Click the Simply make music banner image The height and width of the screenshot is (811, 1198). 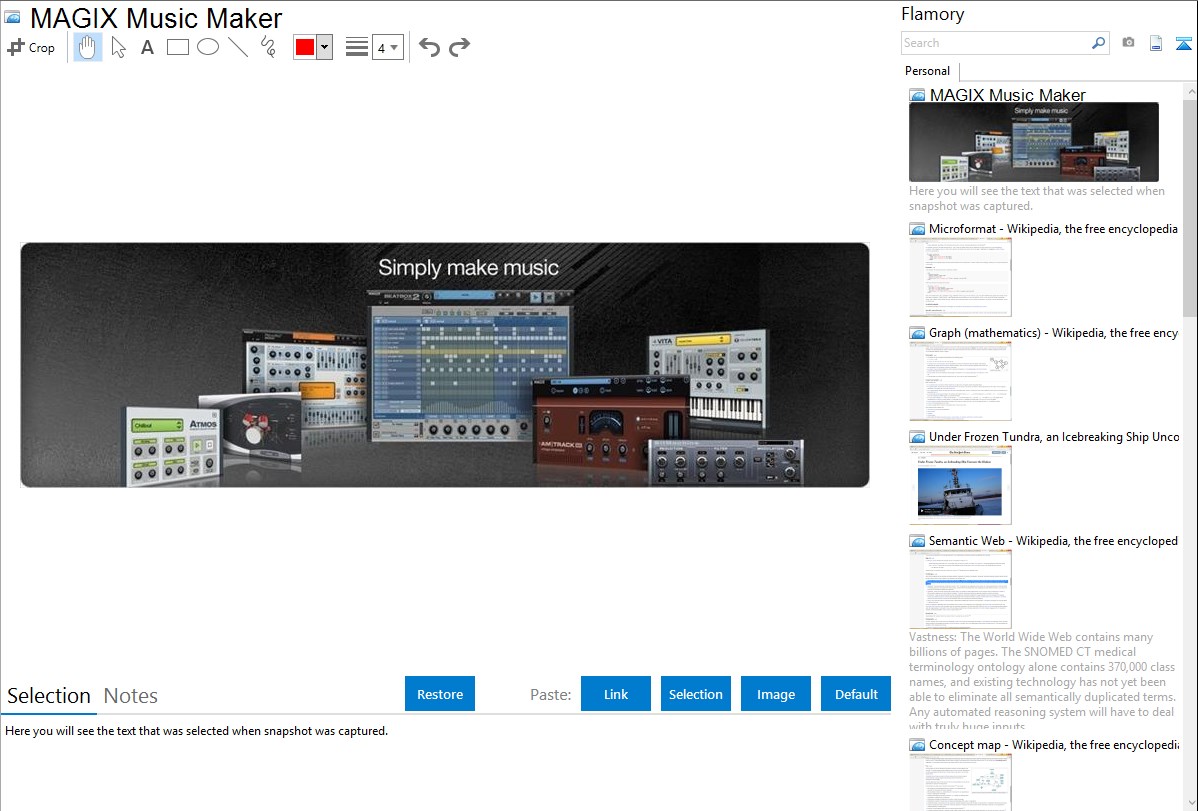point(445,365)
